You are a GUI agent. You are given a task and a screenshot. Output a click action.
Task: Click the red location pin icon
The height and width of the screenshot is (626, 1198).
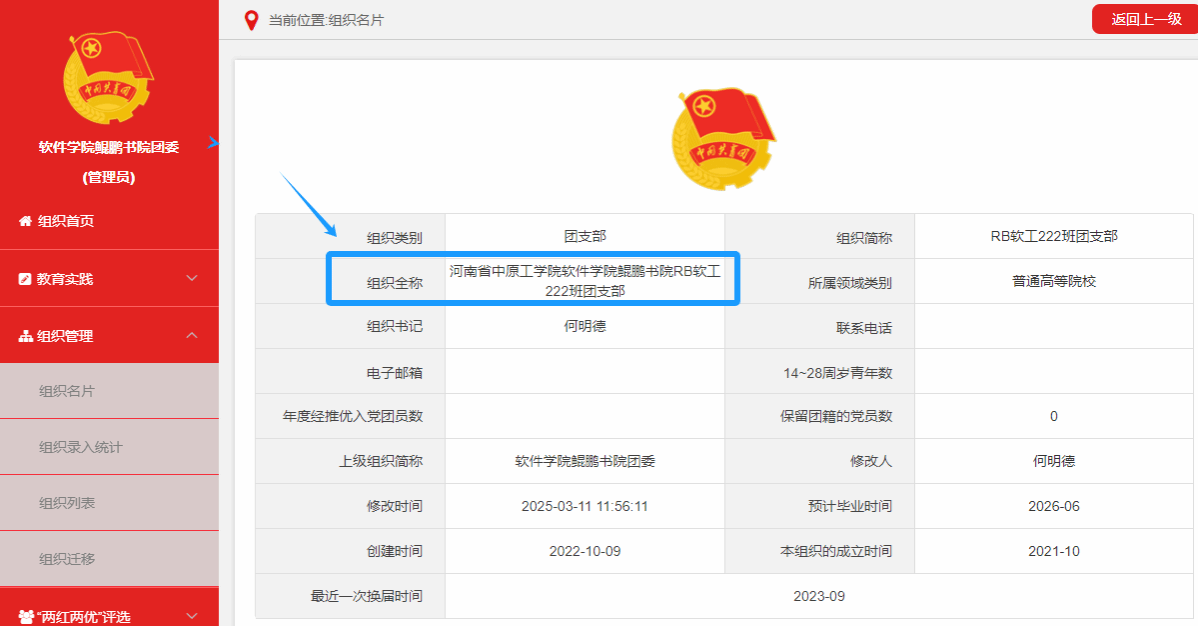point(251,21)
